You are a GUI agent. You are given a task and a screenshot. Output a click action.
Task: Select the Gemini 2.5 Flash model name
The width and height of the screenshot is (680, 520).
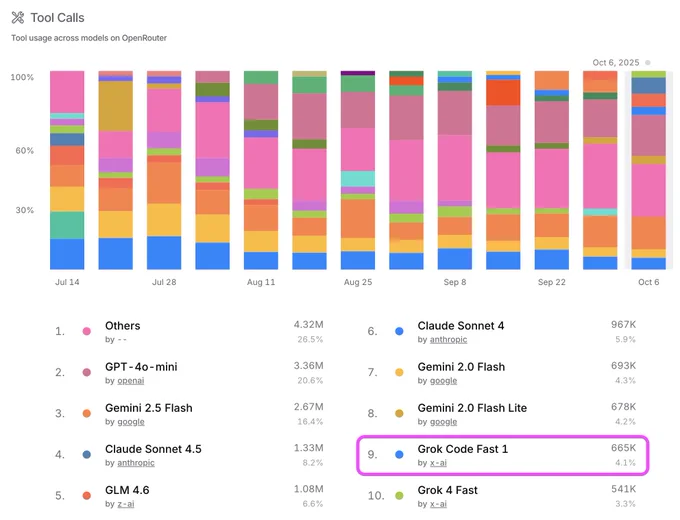[x=149, y=408]
